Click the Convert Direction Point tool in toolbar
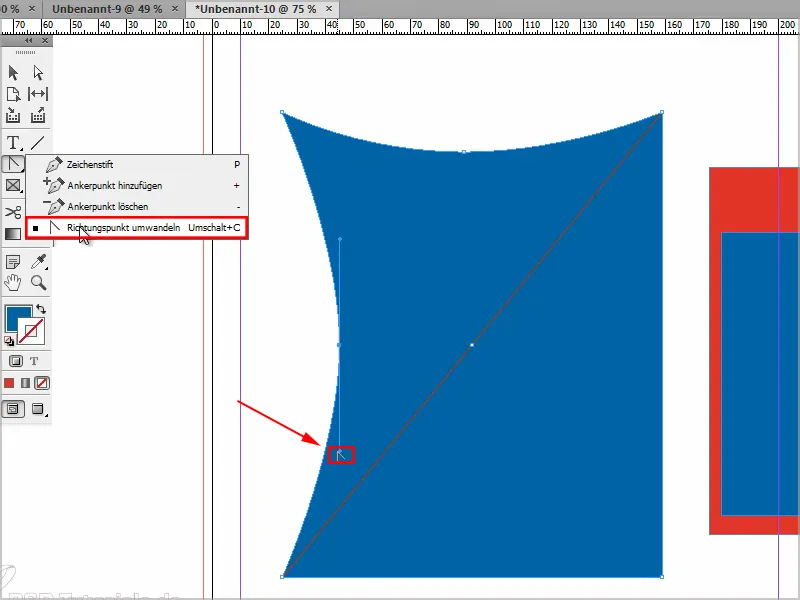Image resolution: width=800 pixels, height=600 pixels. [13, 164]
